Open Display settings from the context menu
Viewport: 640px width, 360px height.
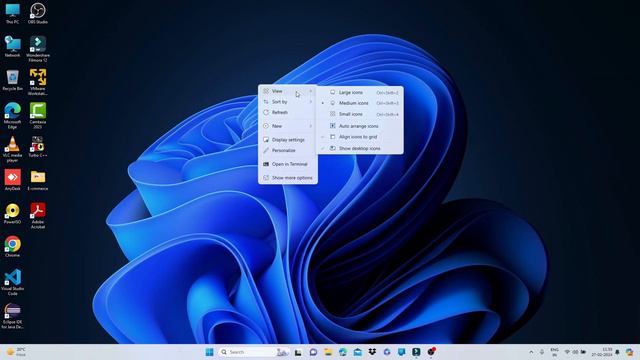(x=288, y=140)
